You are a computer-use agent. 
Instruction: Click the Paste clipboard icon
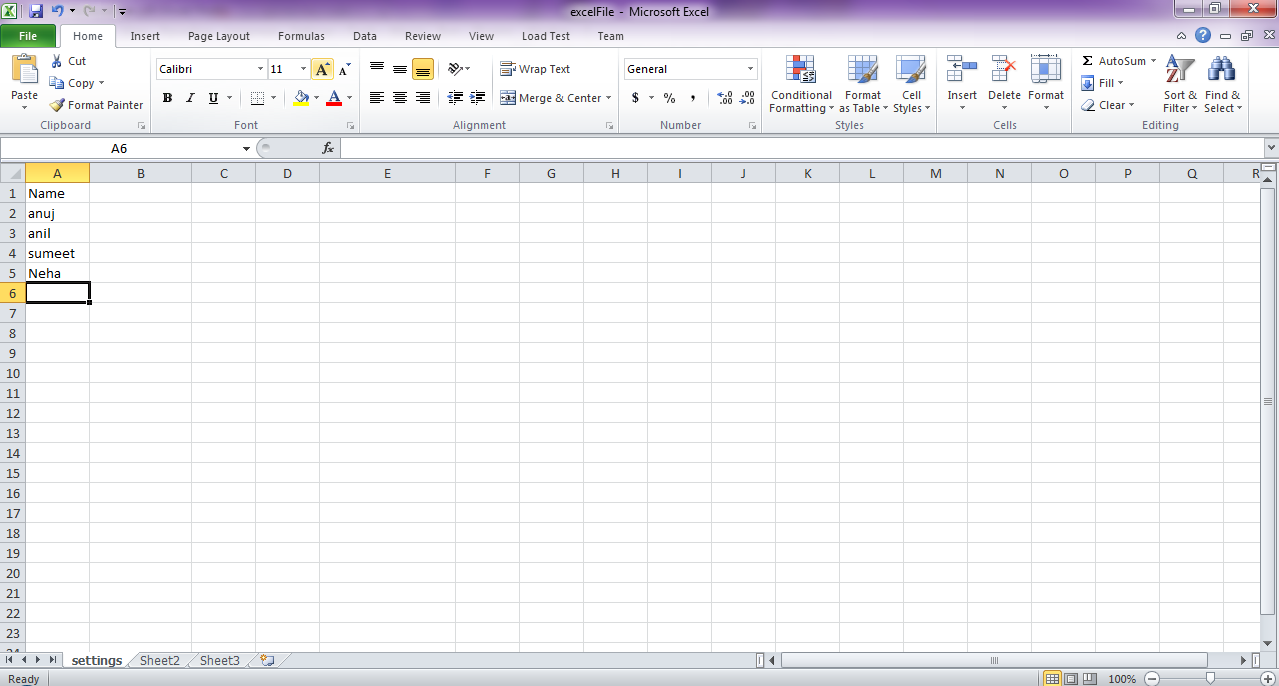point(24,69)
